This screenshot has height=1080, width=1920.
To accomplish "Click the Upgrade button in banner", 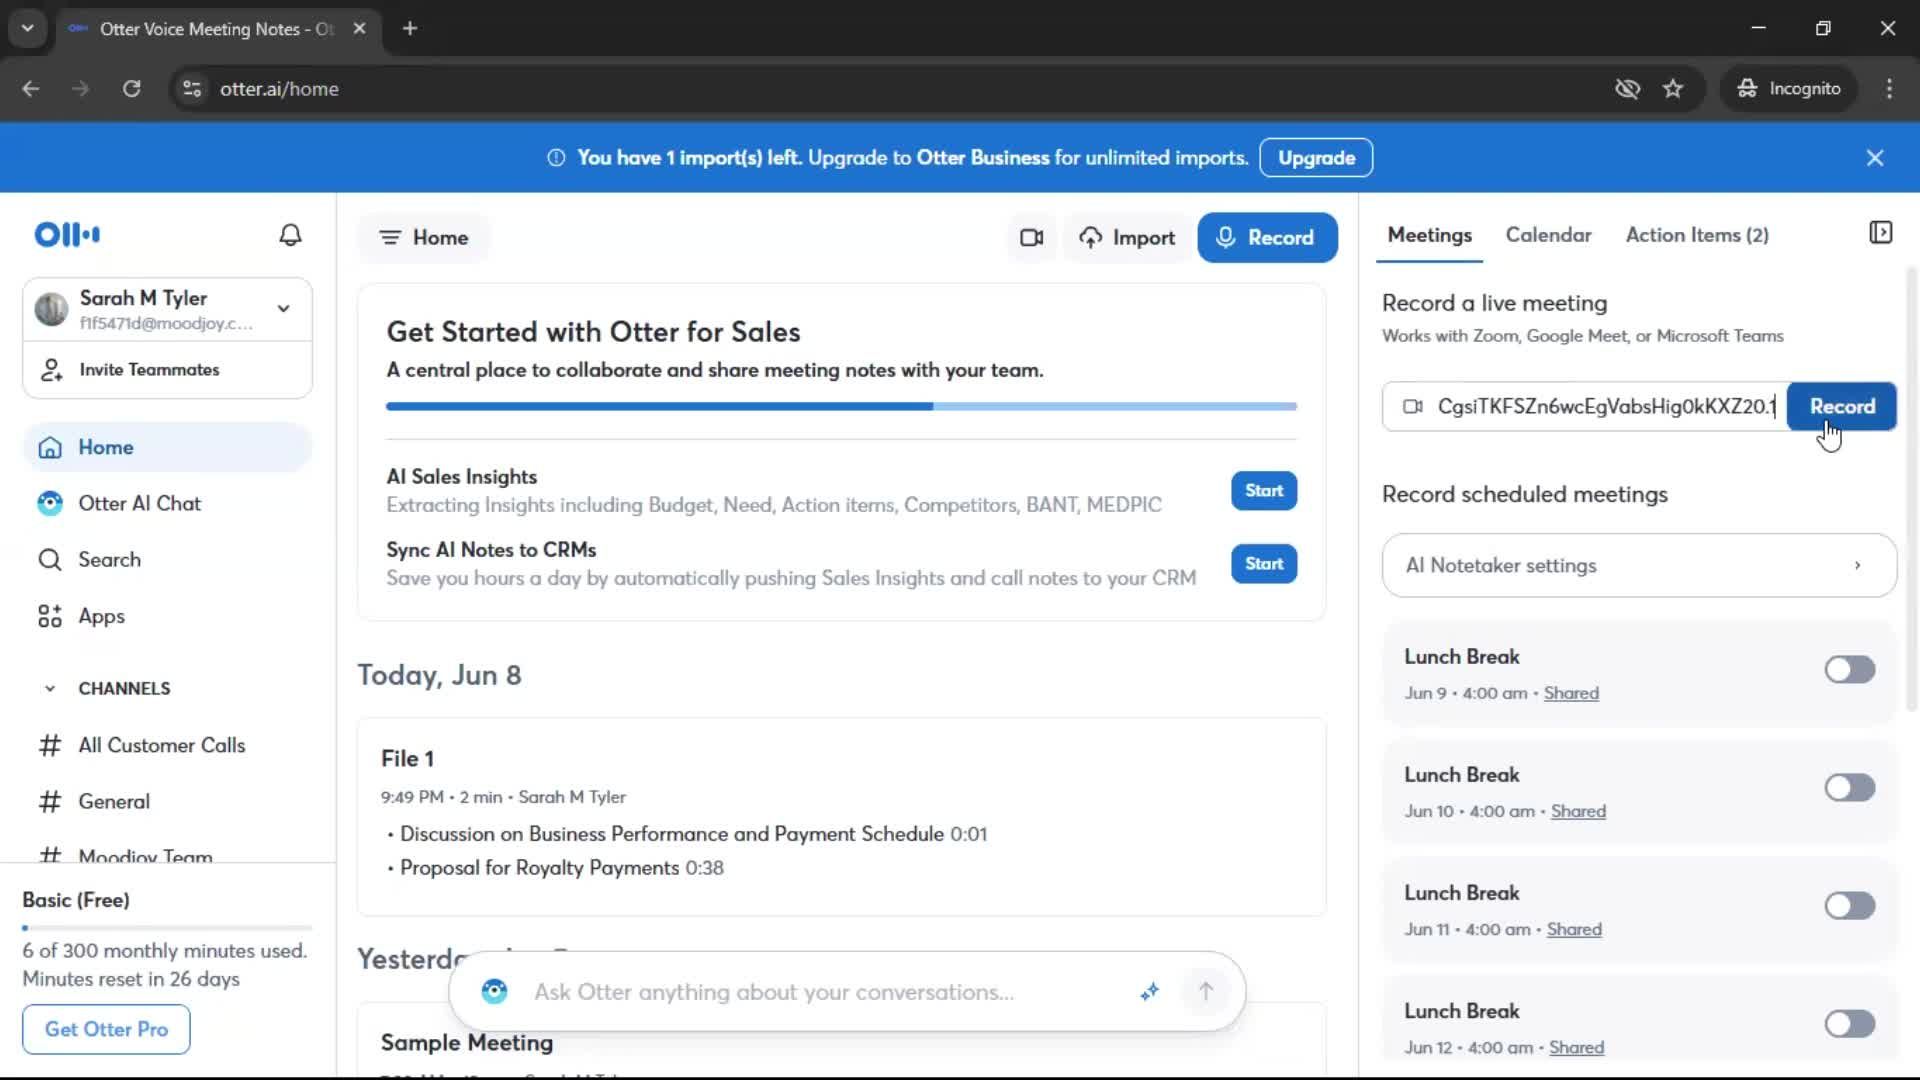I will click(1316, 158).
